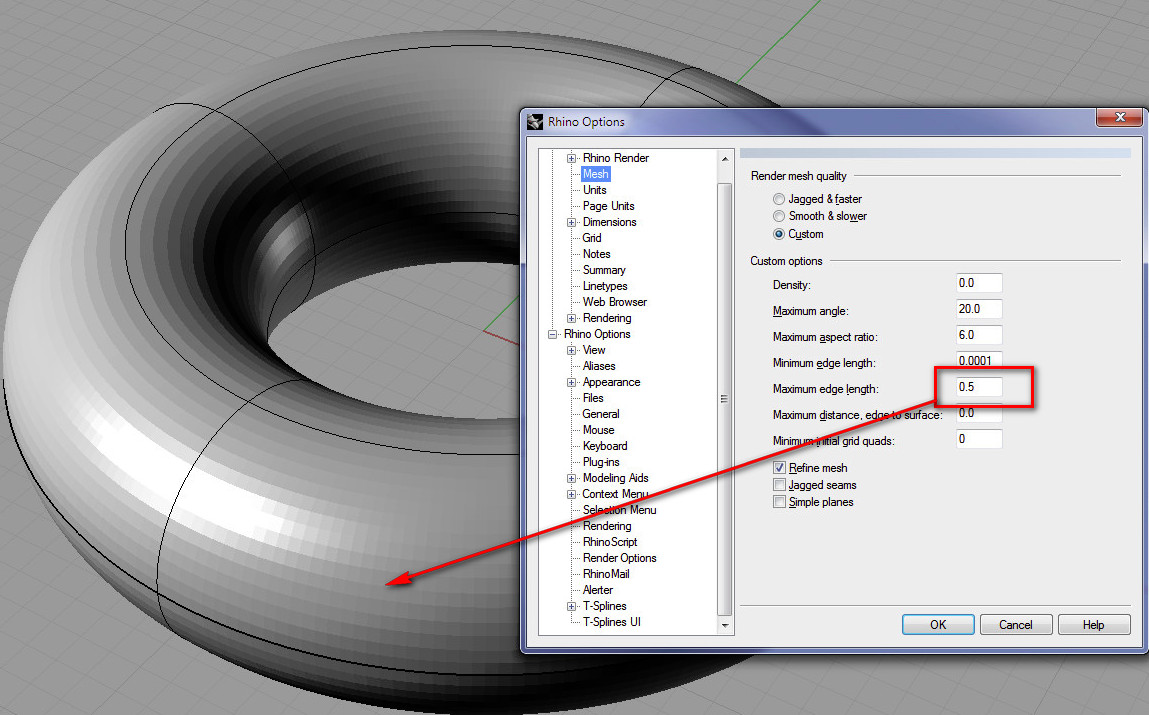Viewport: 1149px width, 715px height.
Task: Enable the Jagged seams checkbox
Action: point(780,485)
